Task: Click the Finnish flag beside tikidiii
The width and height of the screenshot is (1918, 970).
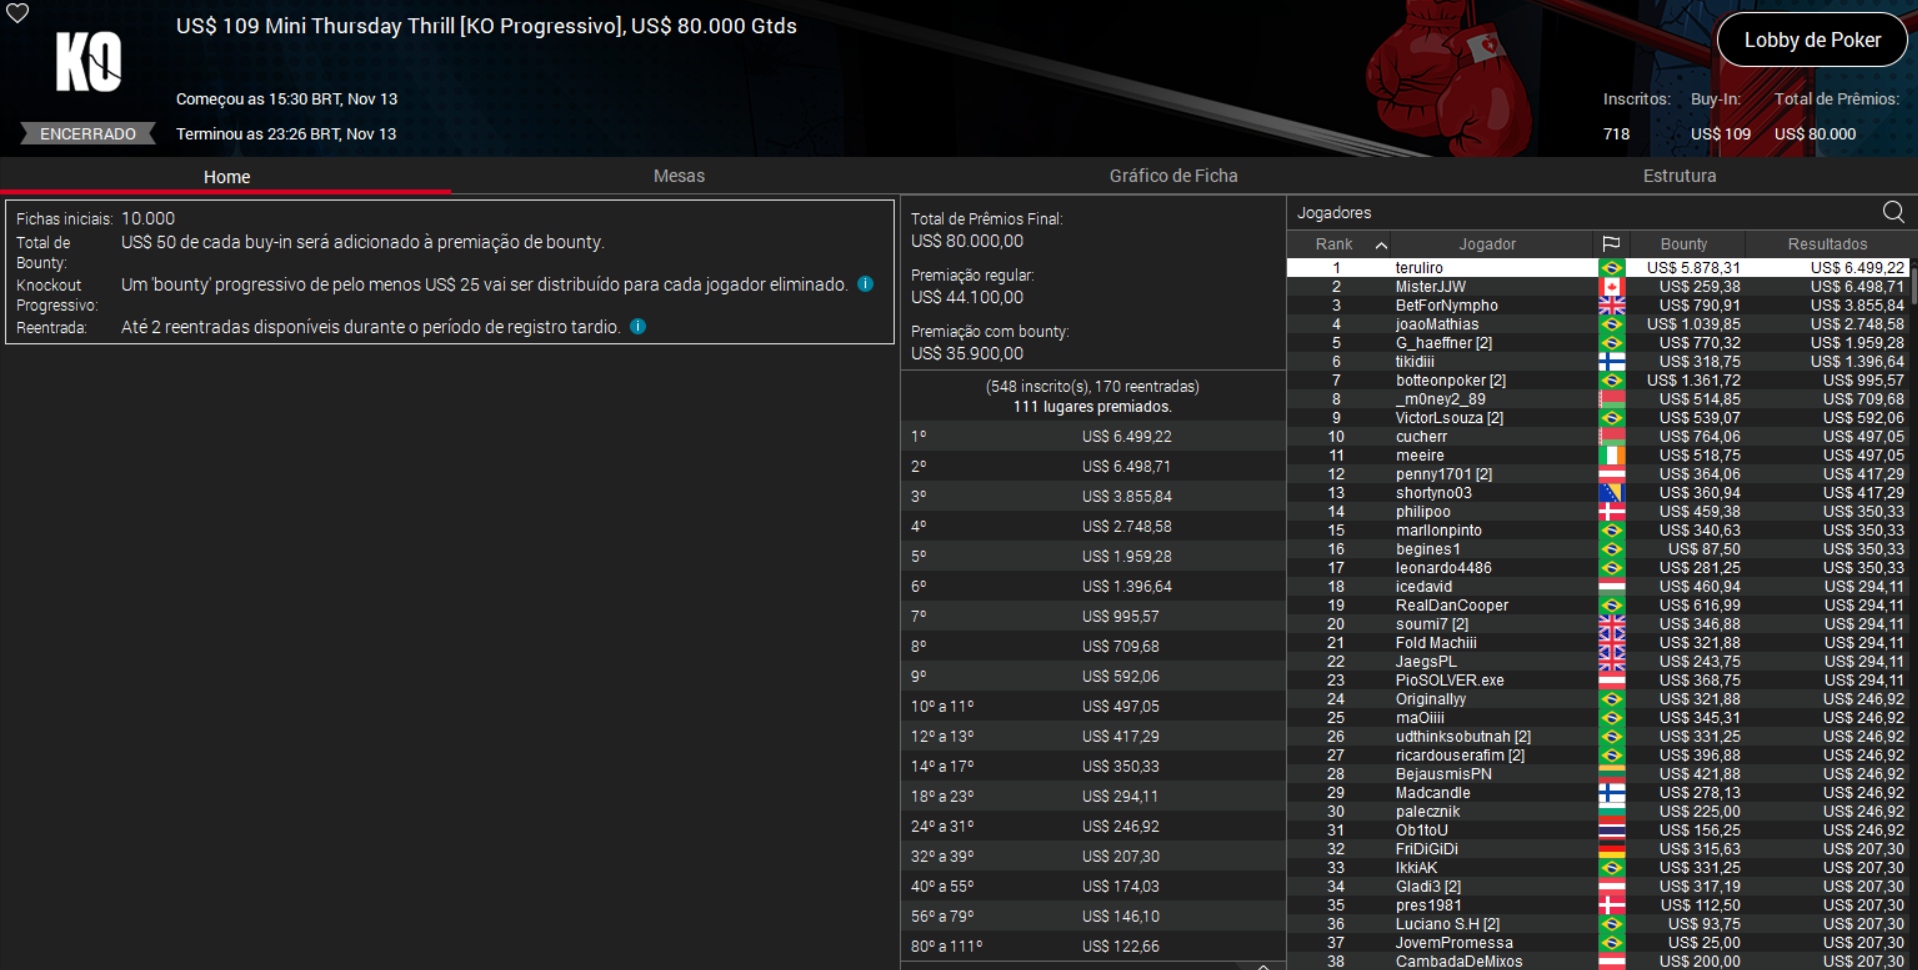Action: (1611, 361)
